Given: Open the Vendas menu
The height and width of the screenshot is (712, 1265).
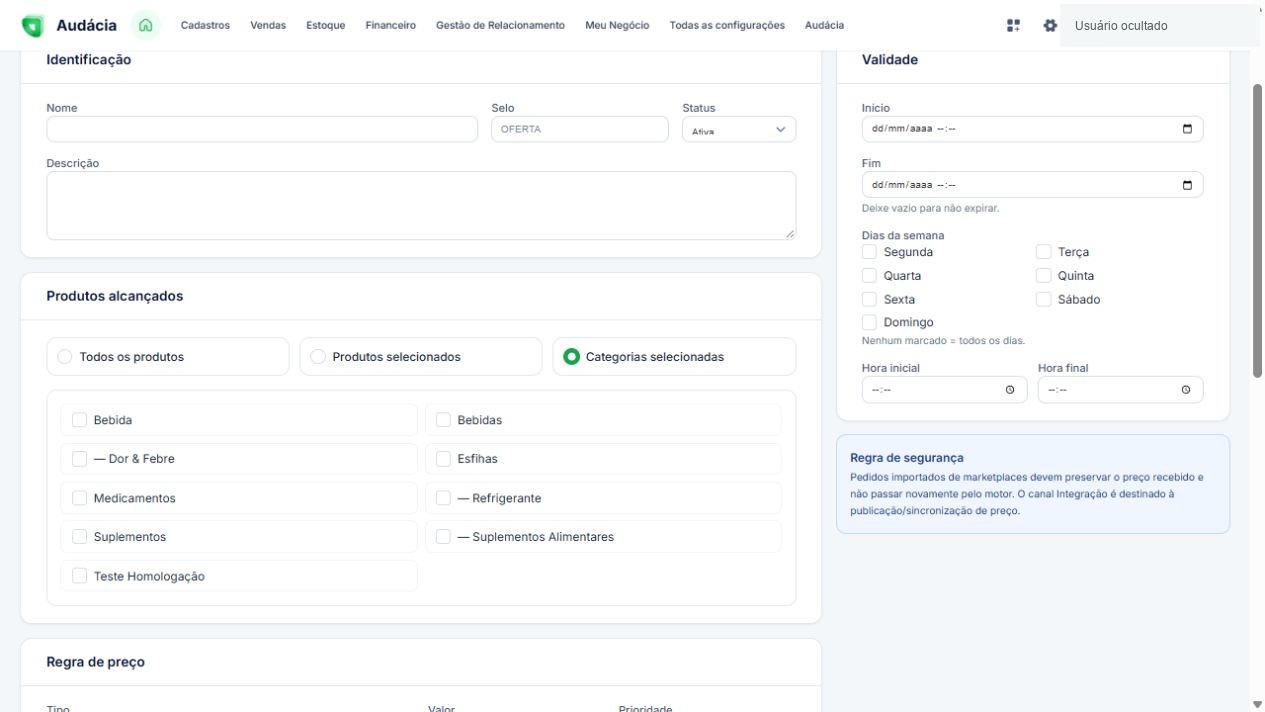Looking at the screenshot, I should tap(268, 26).
